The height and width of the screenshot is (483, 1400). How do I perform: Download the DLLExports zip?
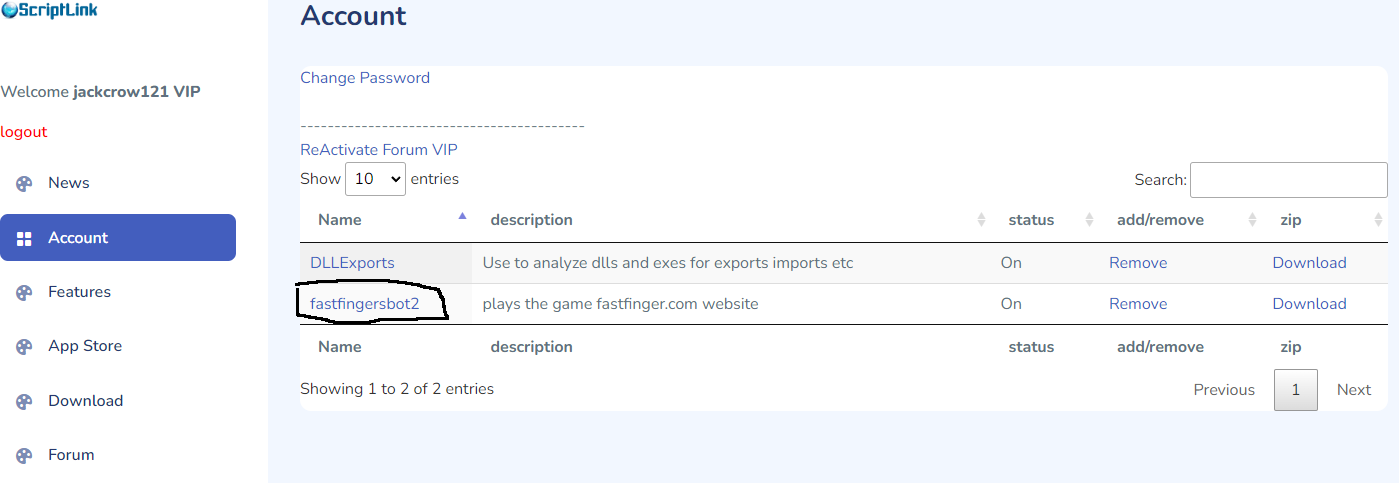[x=1309, y=263]
